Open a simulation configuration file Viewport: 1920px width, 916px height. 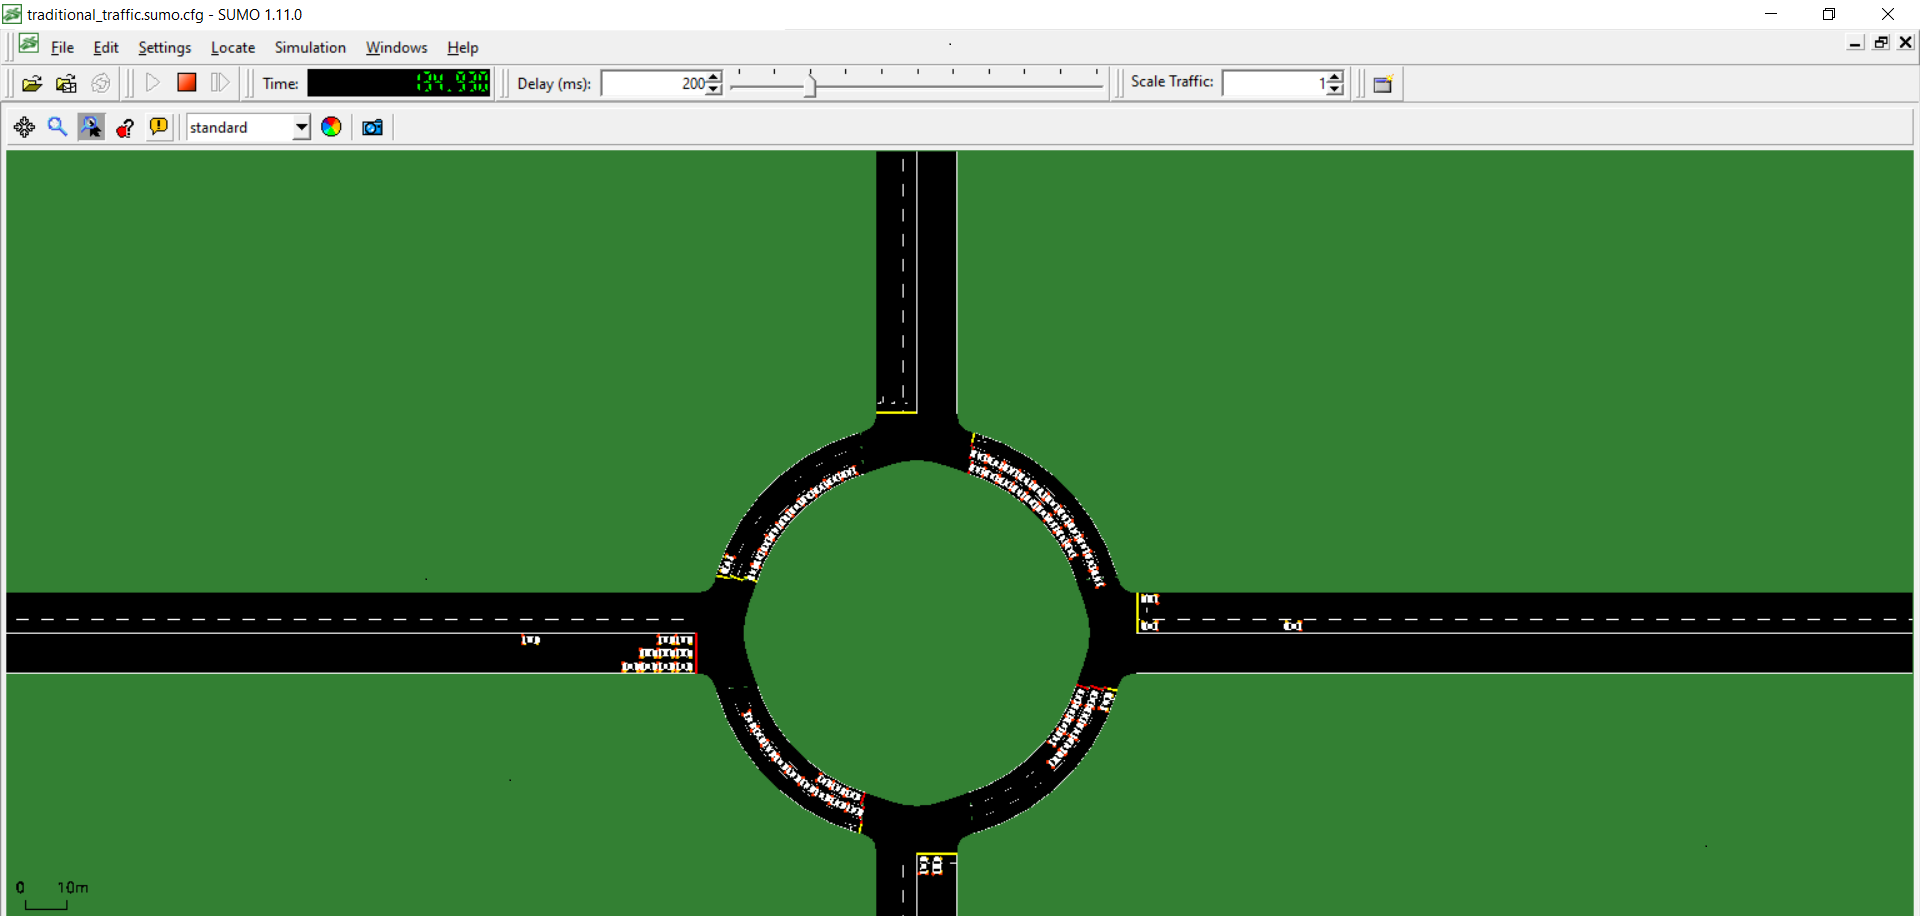[32, 84]
